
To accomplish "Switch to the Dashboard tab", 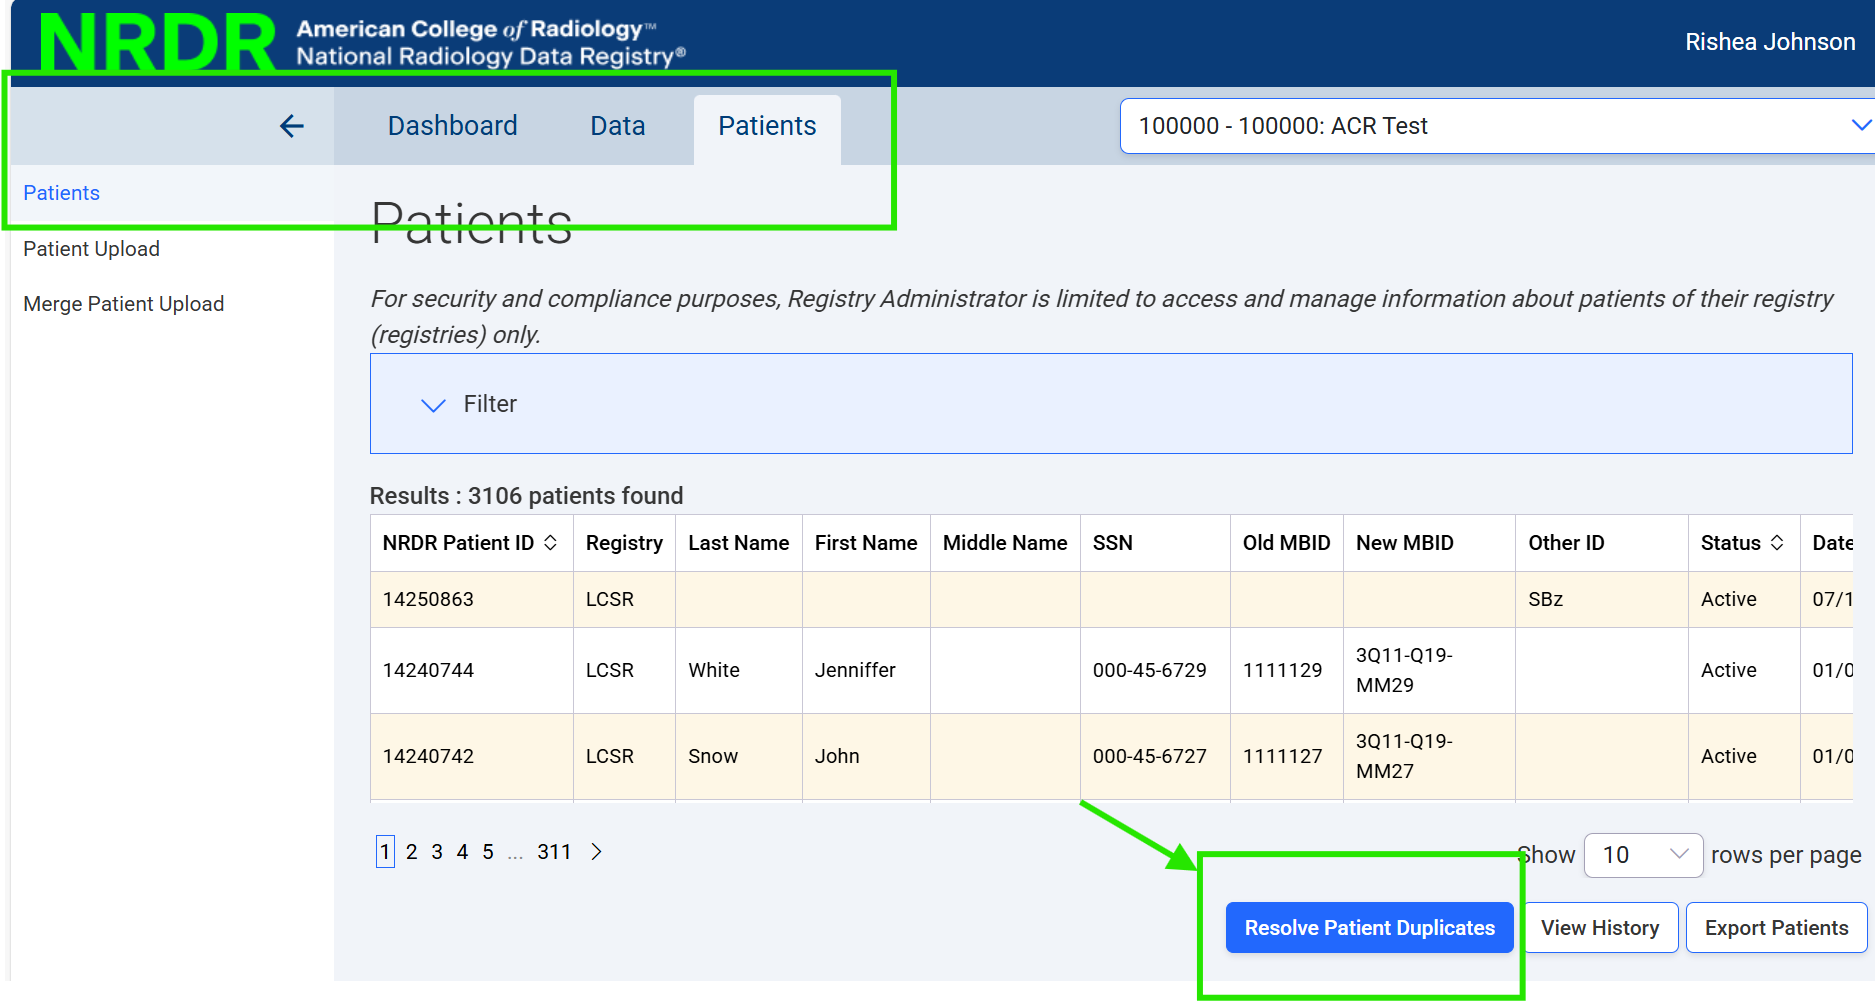I will pyautogui.click(x=453, y=126).
